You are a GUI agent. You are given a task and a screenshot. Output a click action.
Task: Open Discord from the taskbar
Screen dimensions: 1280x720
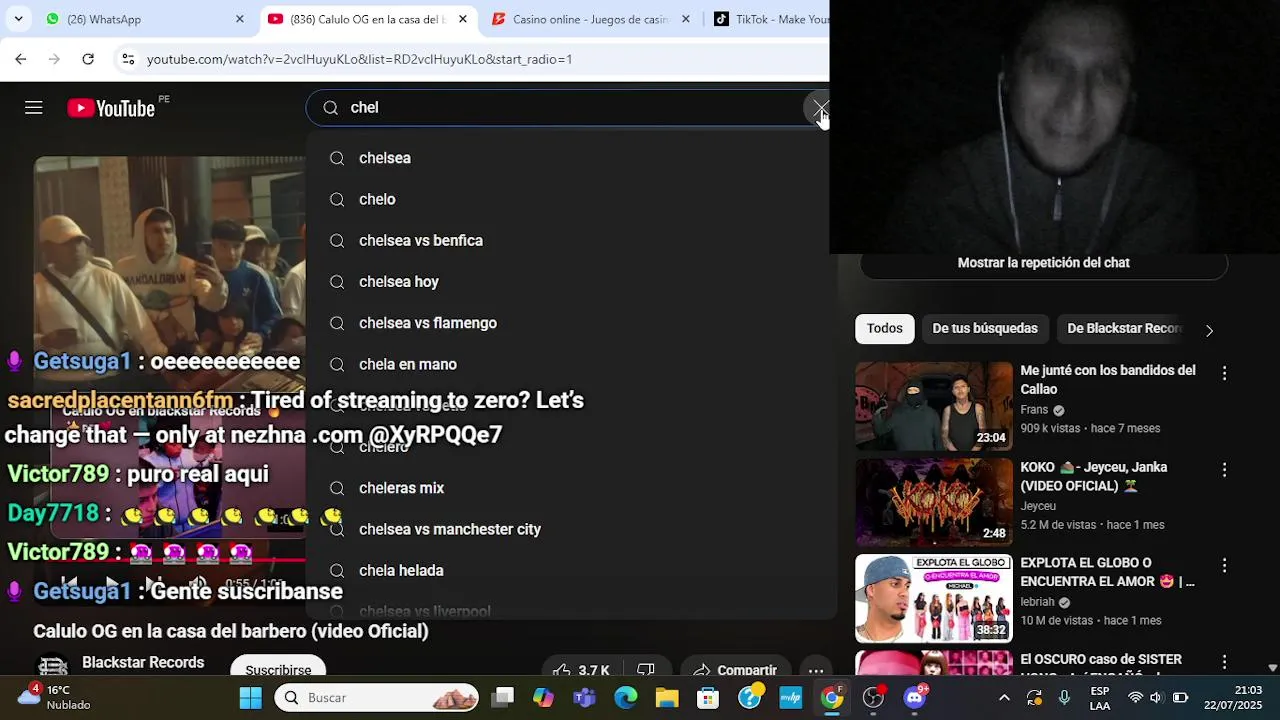coord(915,697)
